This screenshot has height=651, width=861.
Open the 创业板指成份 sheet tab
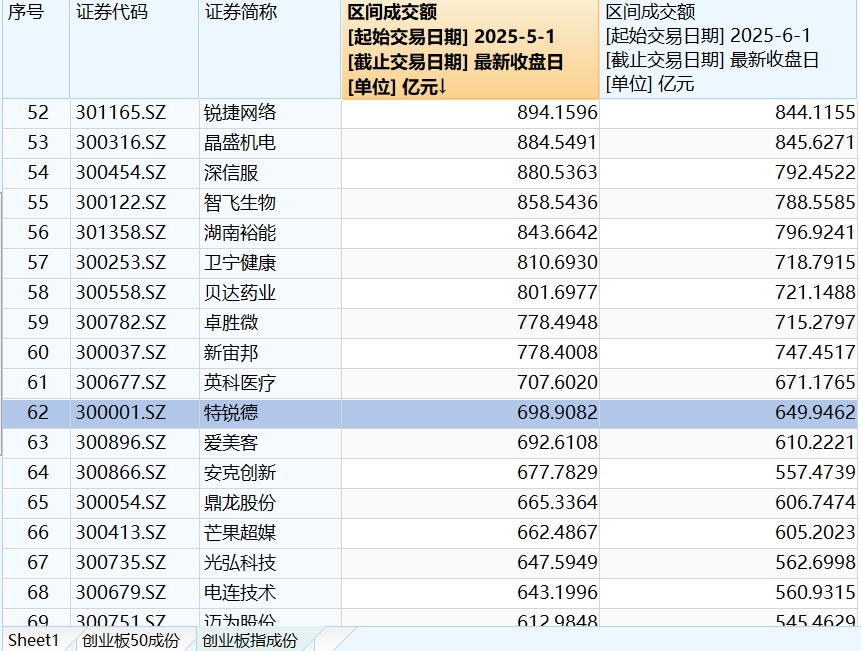click(250, 640)
